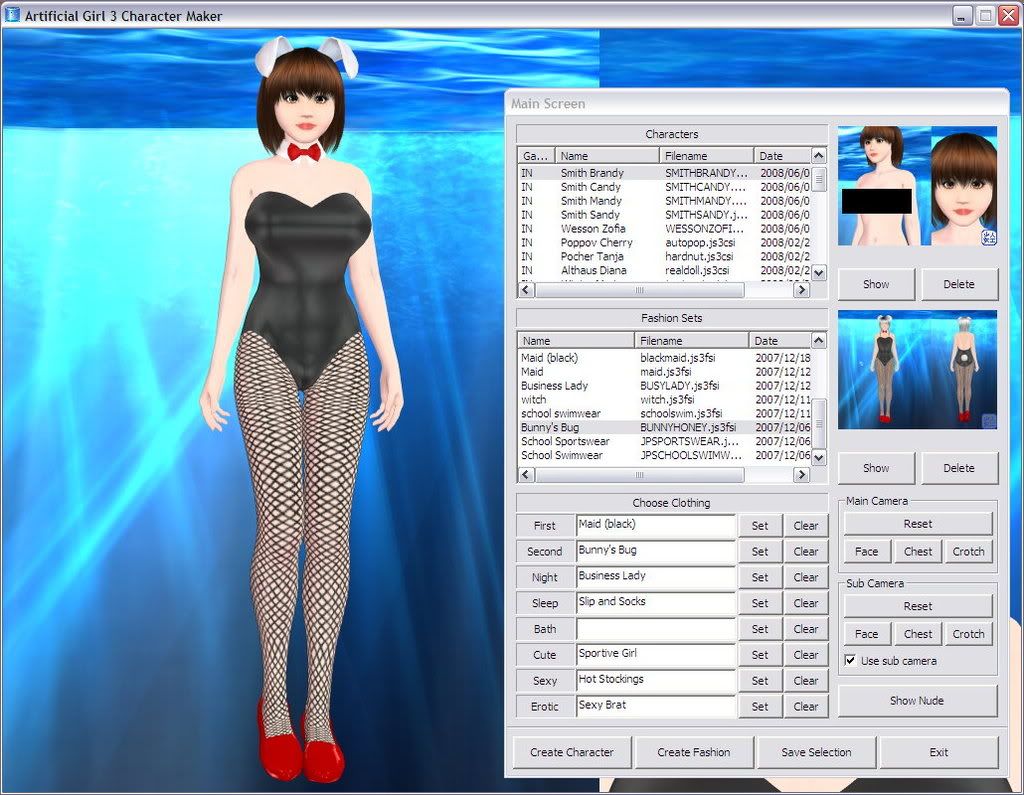The image size is (1024, 795).
Task: Sort Fashion Sets by Filename column header
Action: tap(691, 340)
